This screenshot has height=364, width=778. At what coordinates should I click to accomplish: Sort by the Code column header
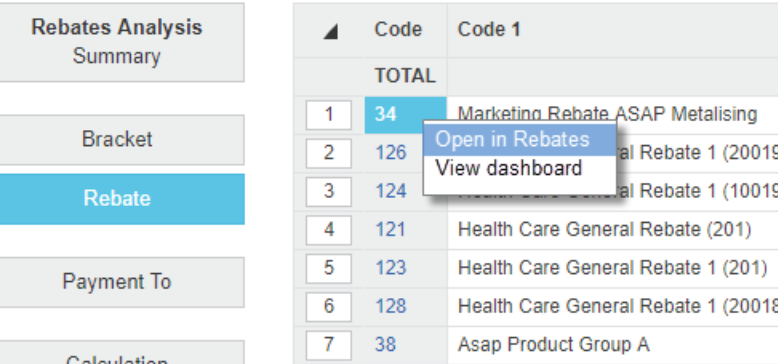tap(398, 30)
